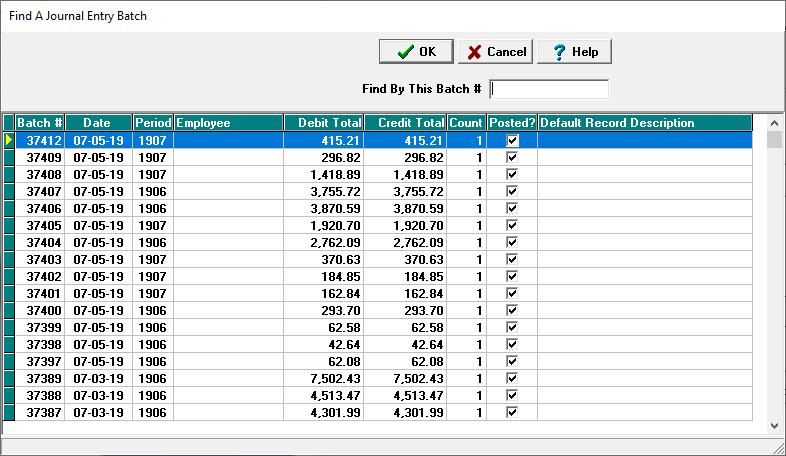Click the yellow arrow row indicator for batch 37412

(x=9, y=142)
